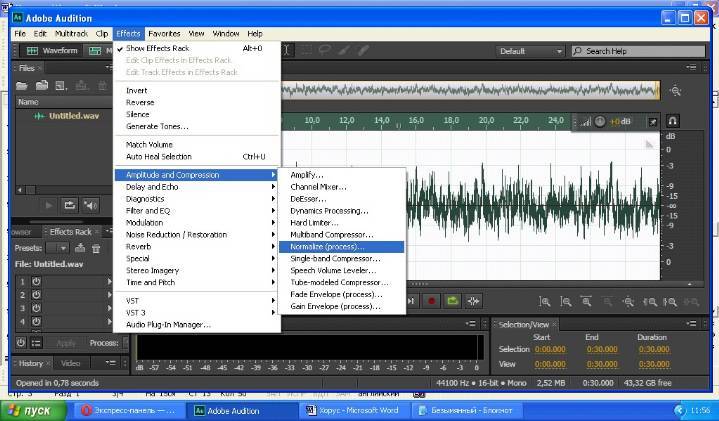The image size is (719, 421).
Task: Click the auto-play speaker icon in Files panel
Action: (x=90, y=205)
